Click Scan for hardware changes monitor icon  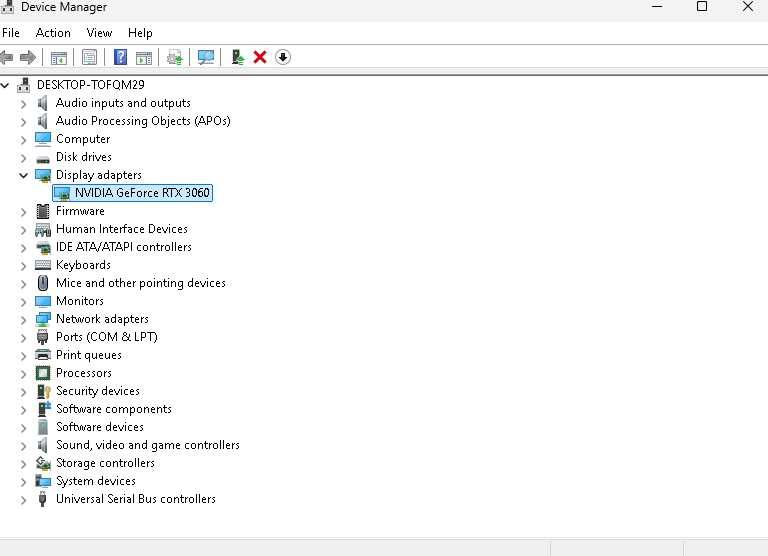[206, 57]
